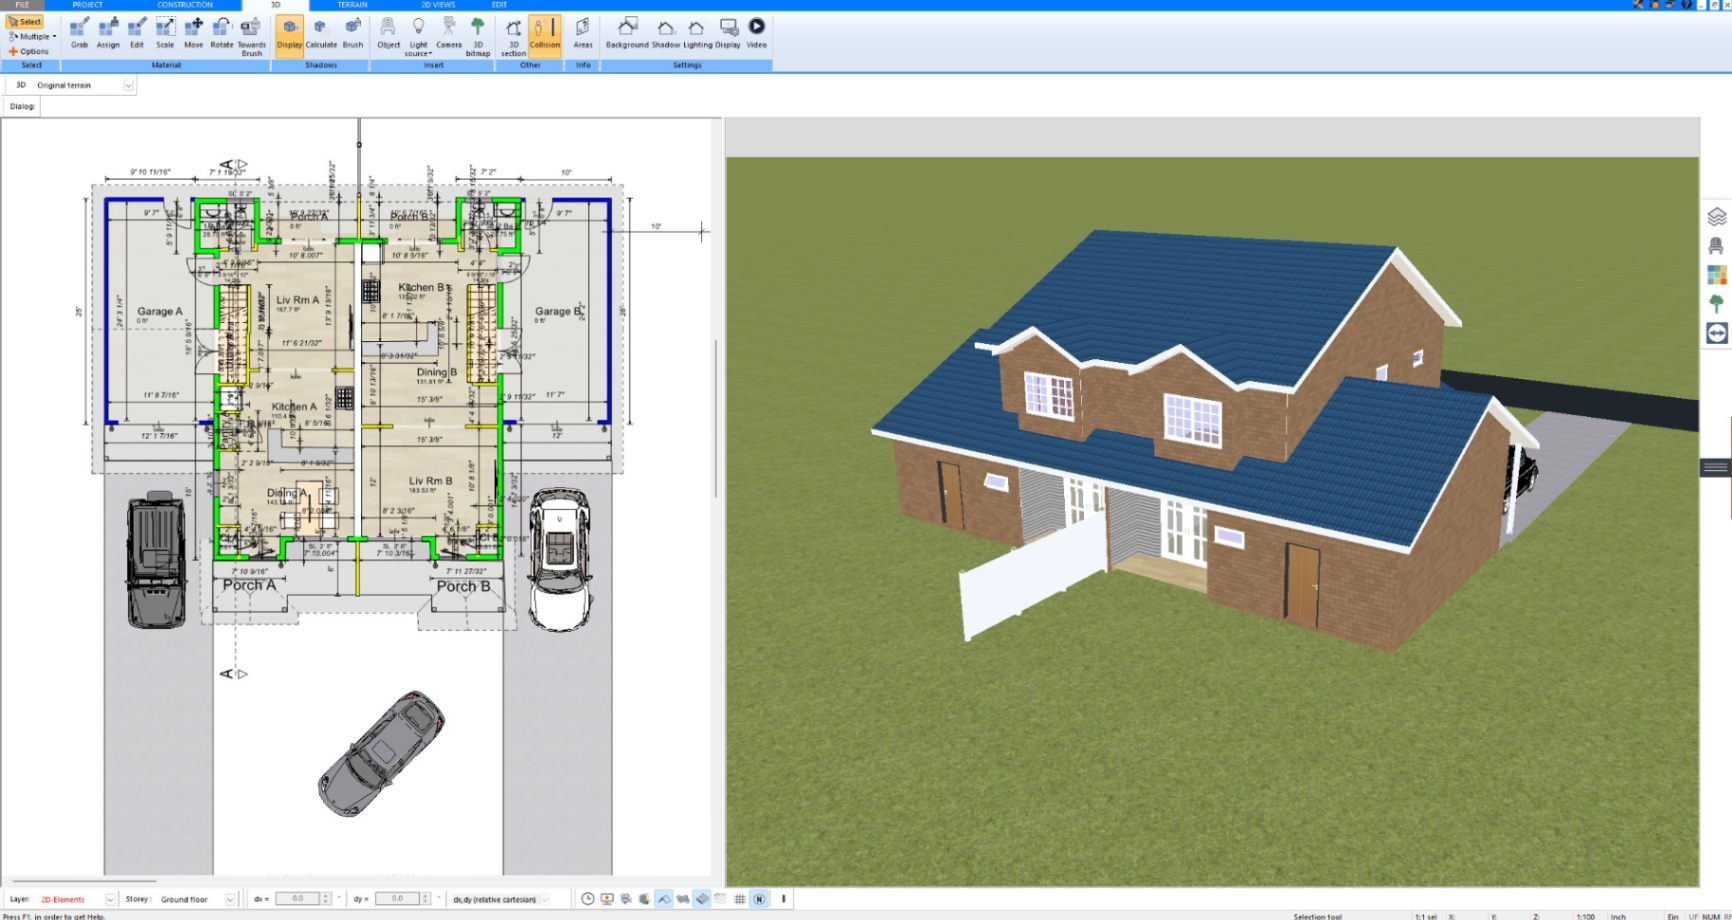The height and width of the screenshot is (920, 1732).
Task: Open the 2D VIEWS ribbon tab
Action: (438, 5)
